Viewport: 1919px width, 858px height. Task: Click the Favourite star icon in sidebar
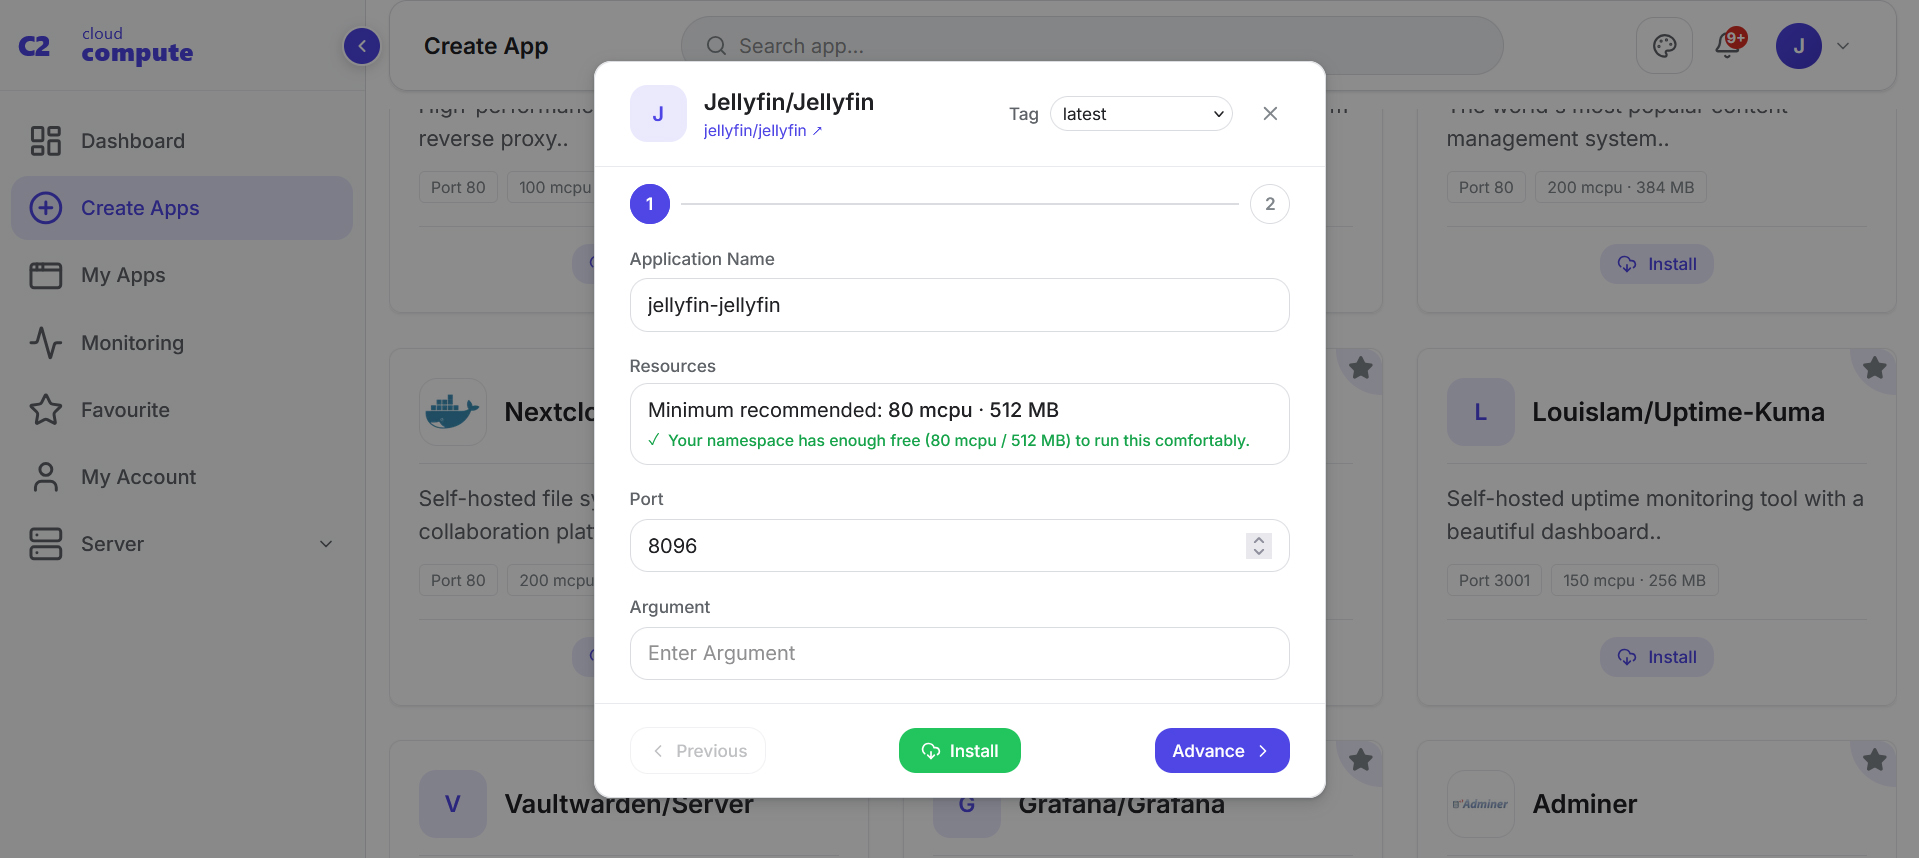click(46, 410)
